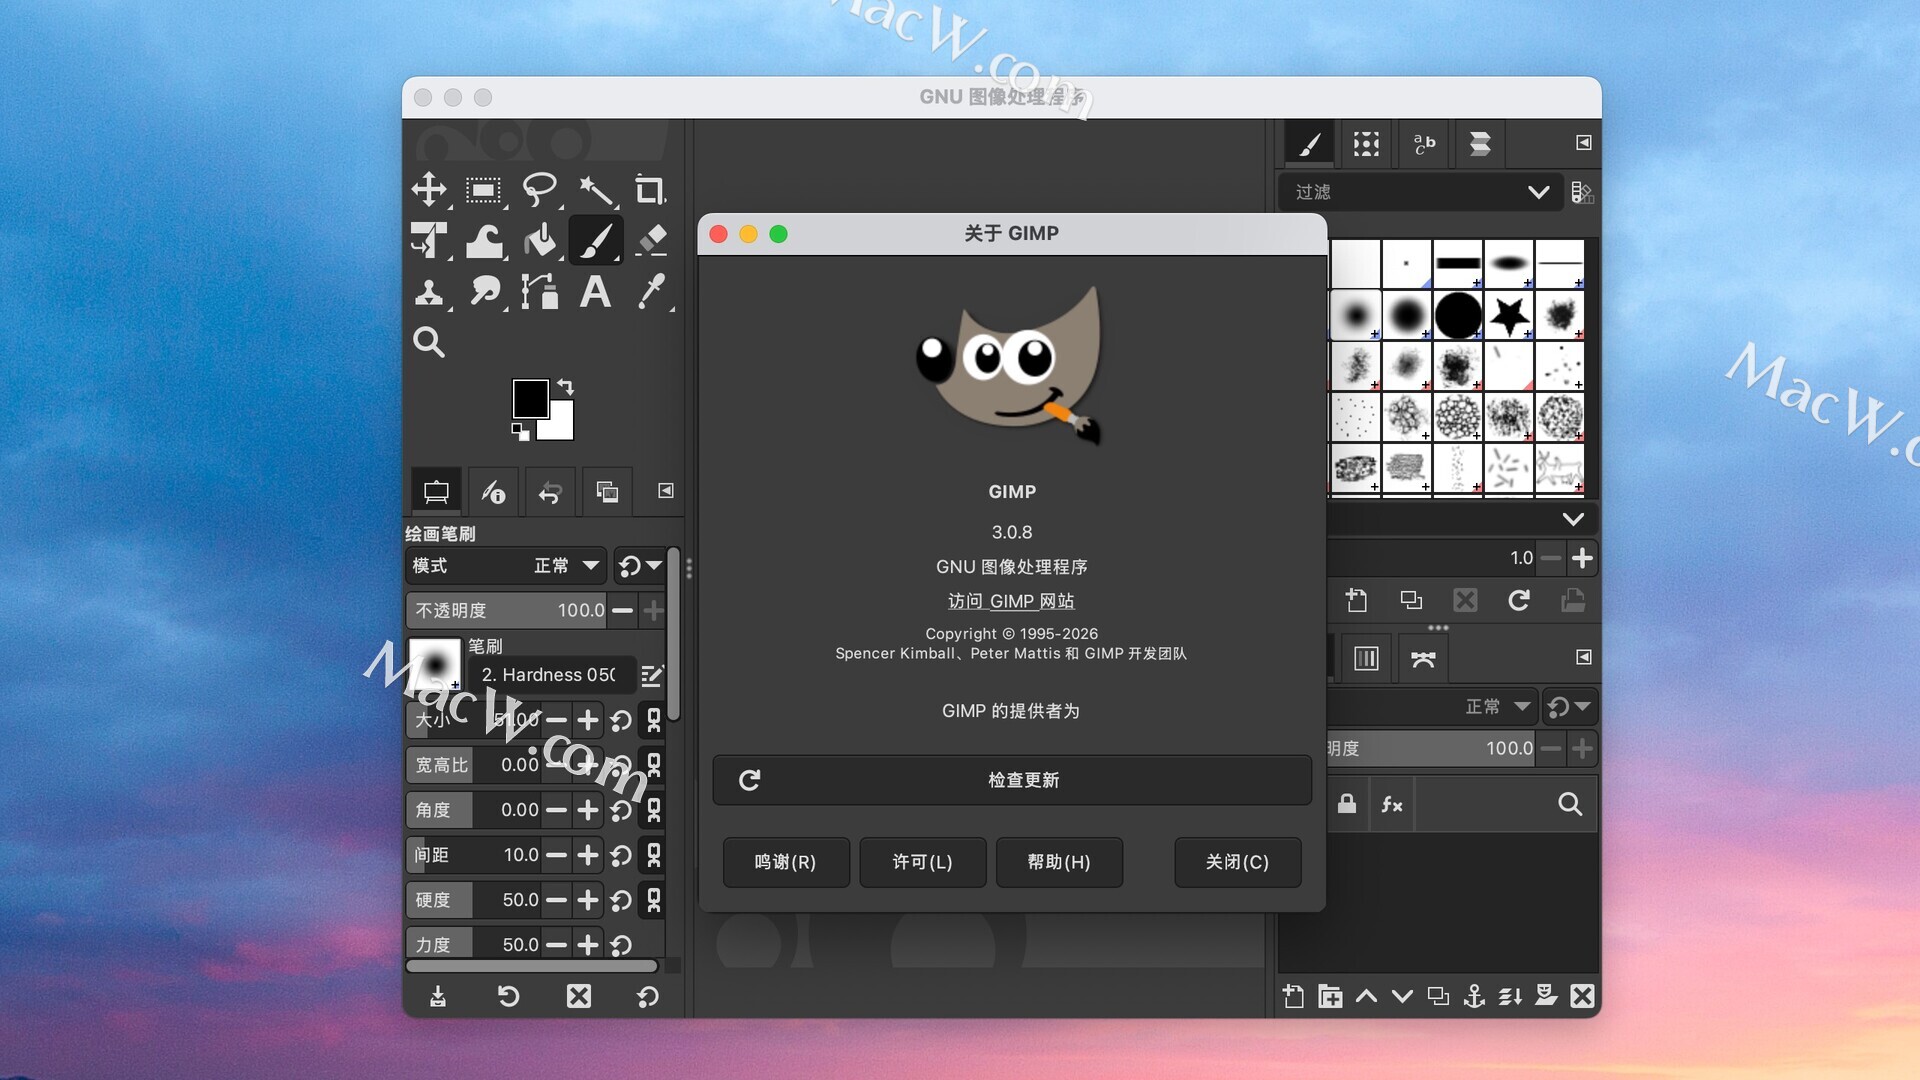Select the Zoom magnifier tool
This screenshot has height=1080, width=1920.
pos(429,342)
